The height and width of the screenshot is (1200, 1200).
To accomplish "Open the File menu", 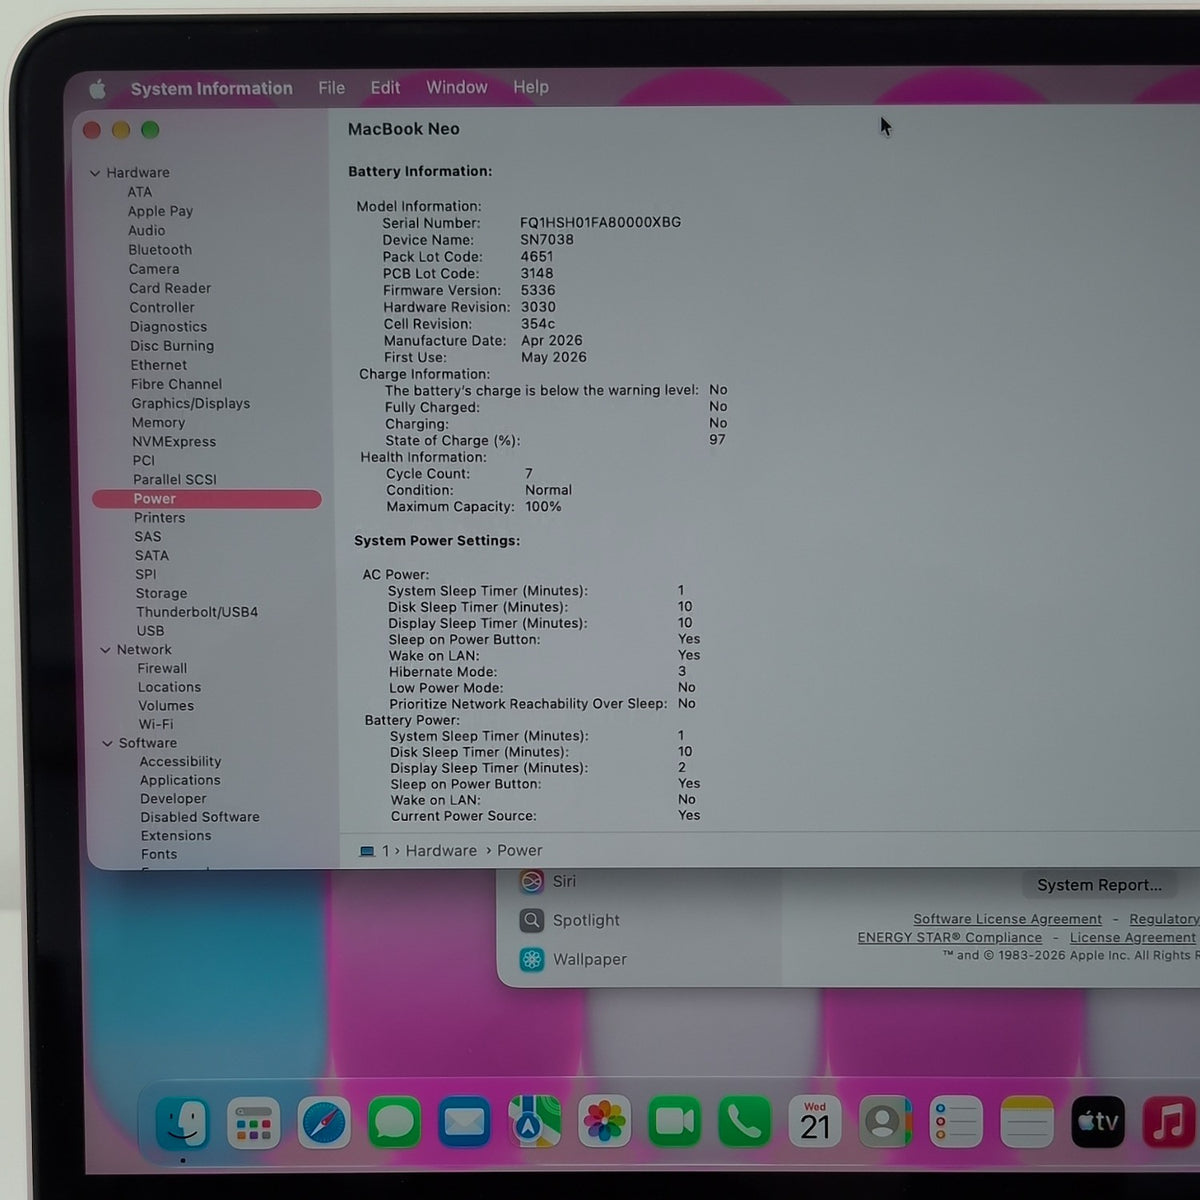I will coord(332,88).
